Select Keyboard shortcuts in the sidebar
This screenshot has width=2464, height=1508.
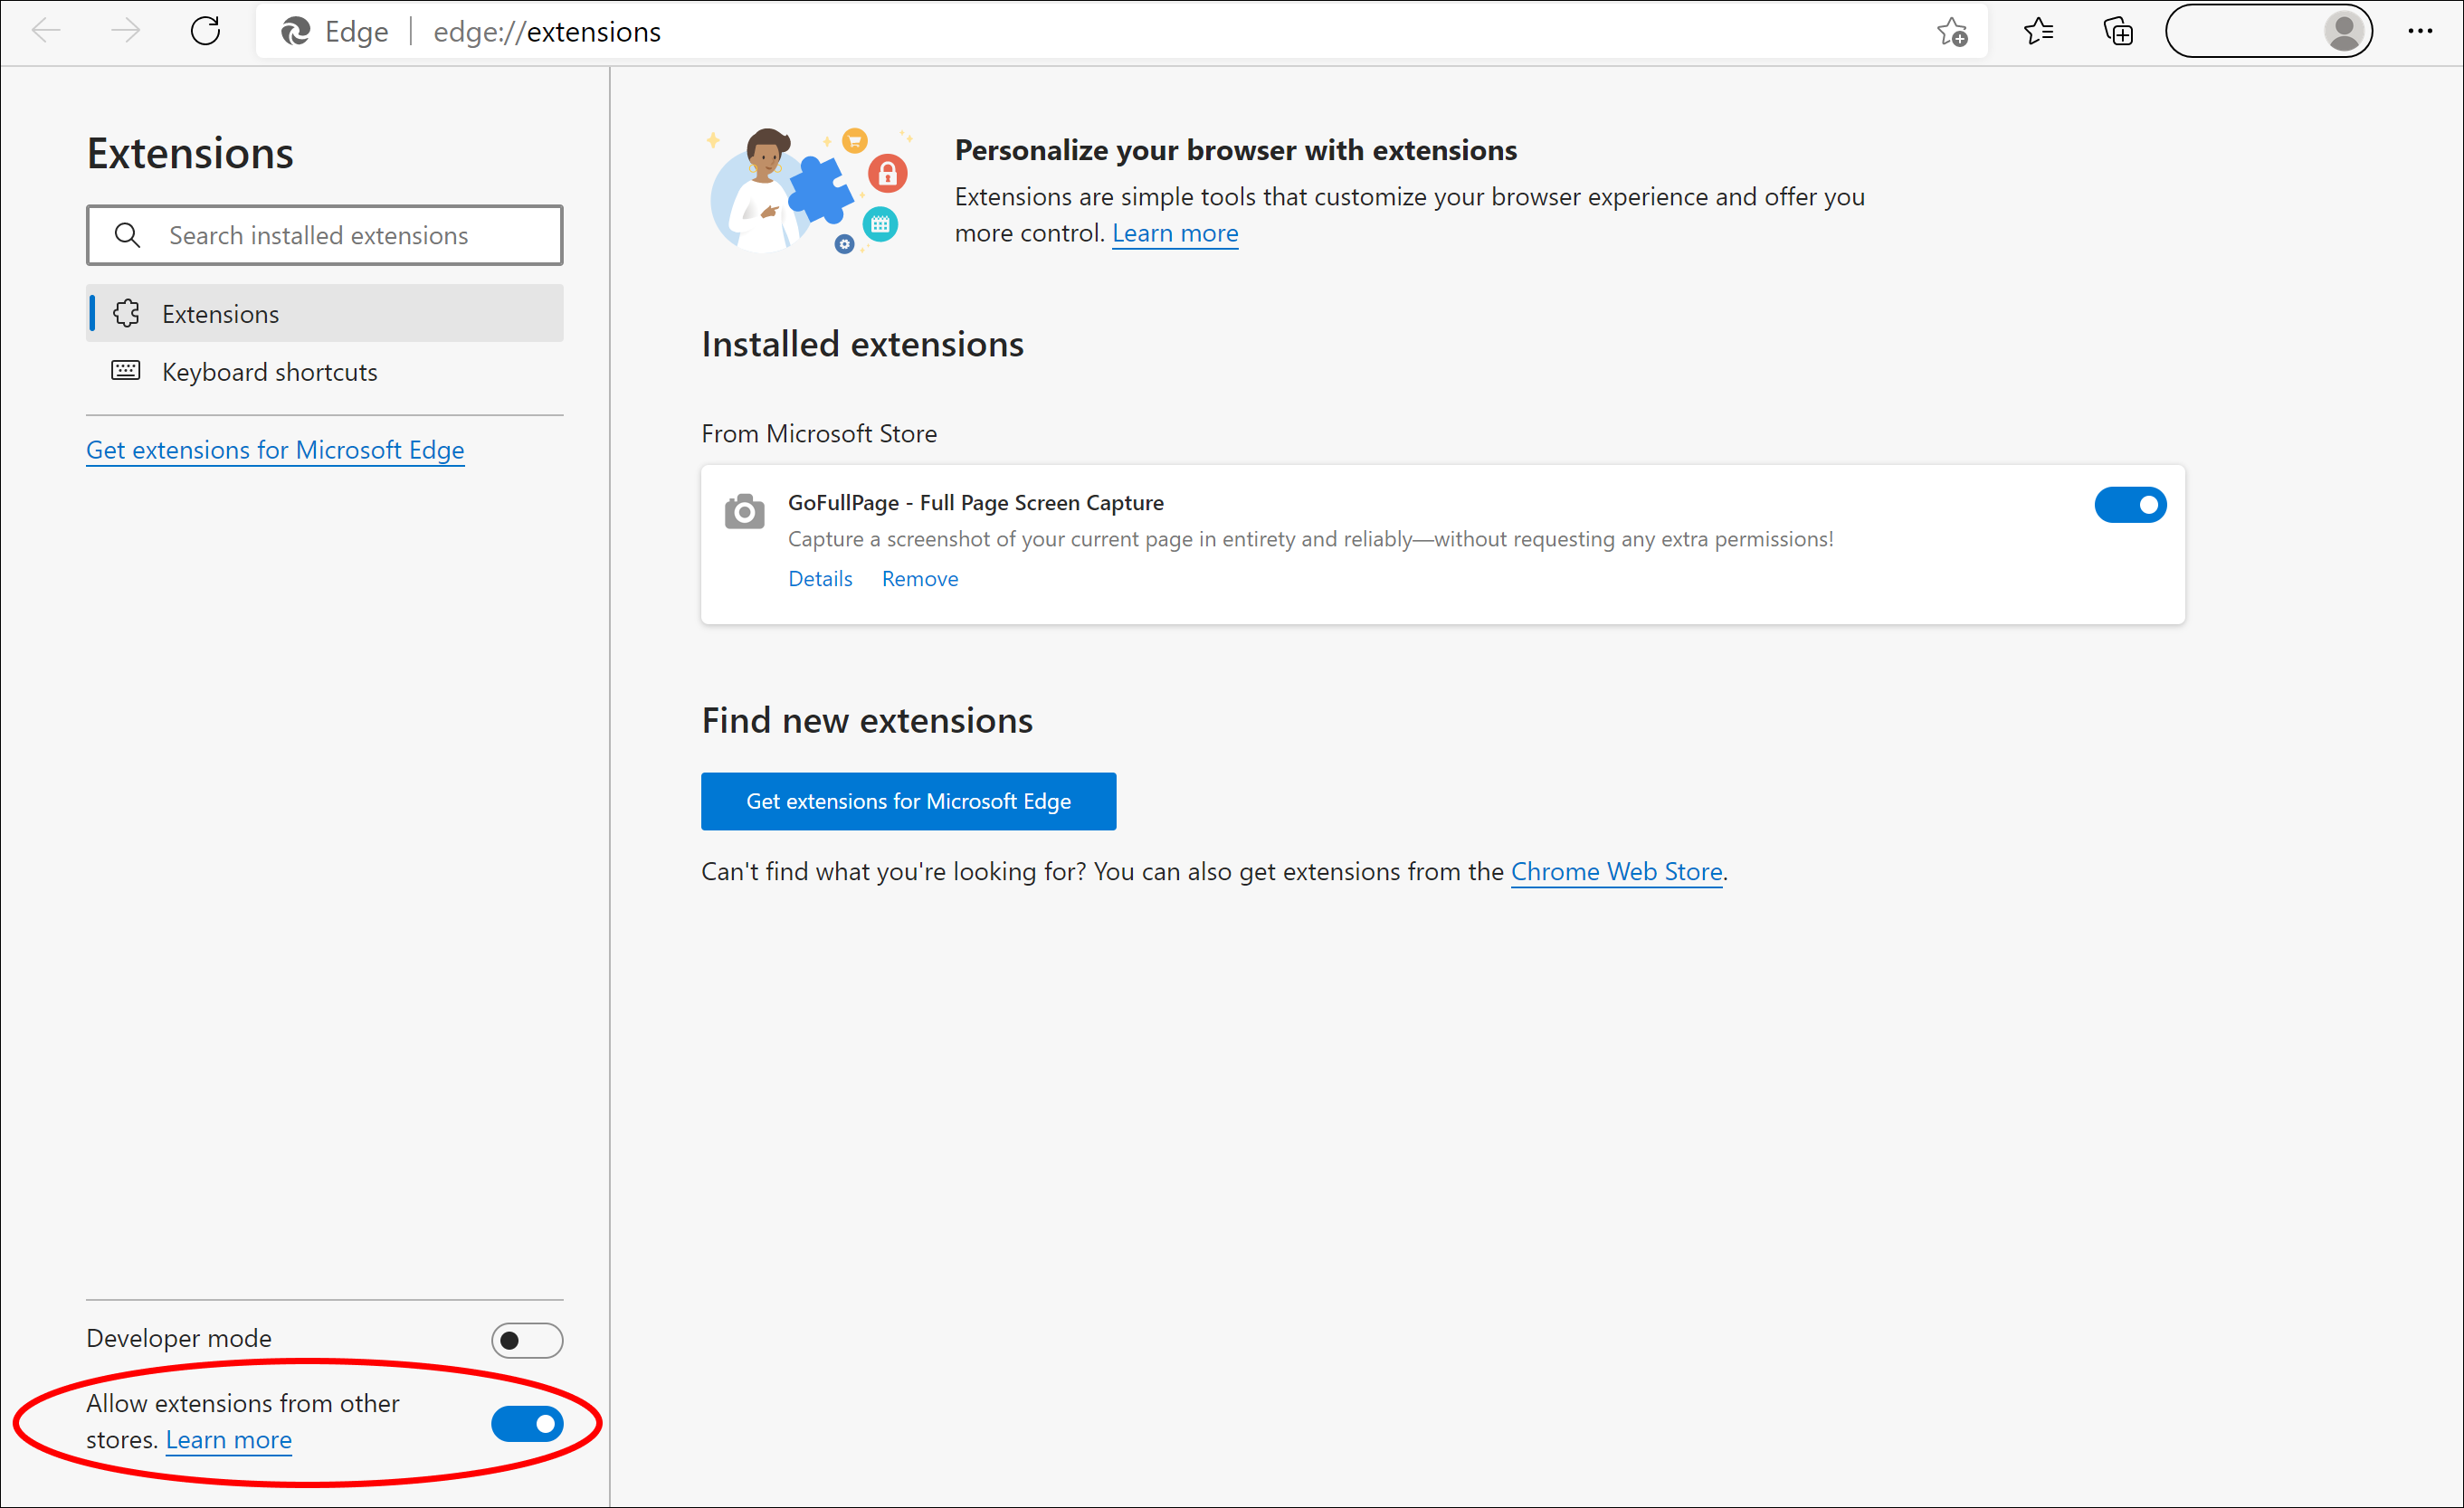click(268, 371)
